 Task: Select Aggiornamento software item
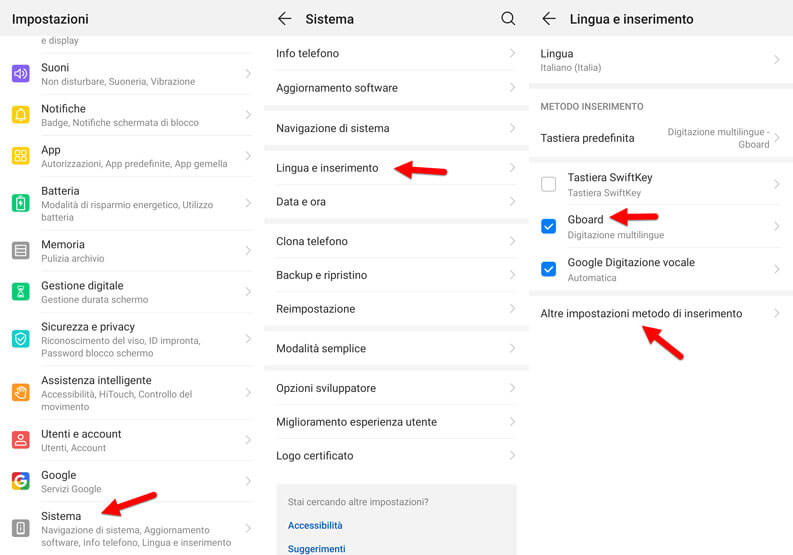(x=337, y=88)
